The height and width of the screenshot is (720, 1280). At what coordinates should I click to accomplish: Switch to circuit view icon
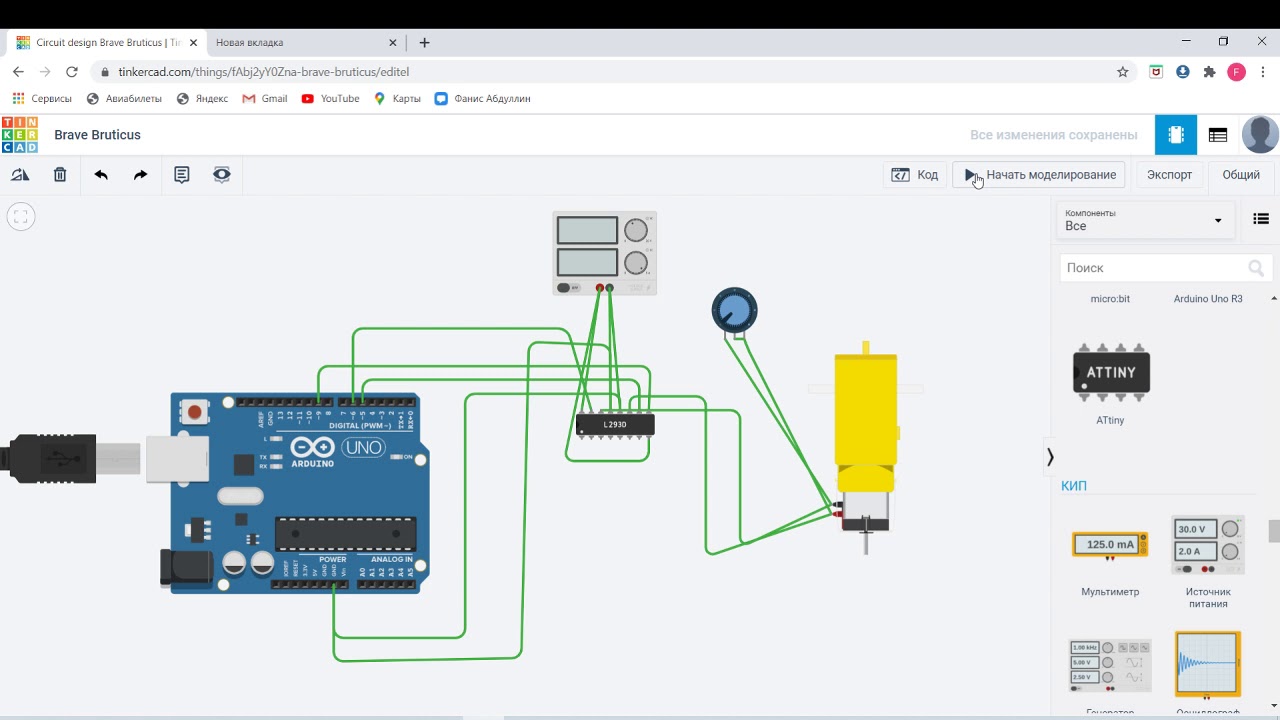[1176, 135]
